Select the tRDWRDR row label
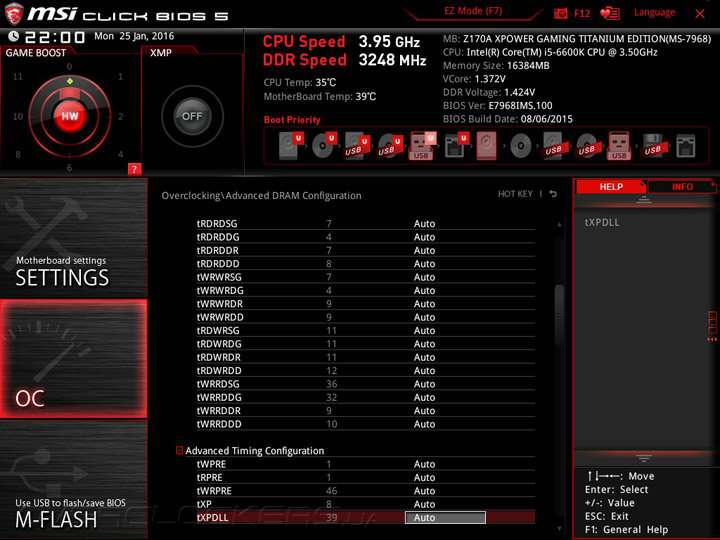This screenshot has width=720, height=540. [219, 357]
